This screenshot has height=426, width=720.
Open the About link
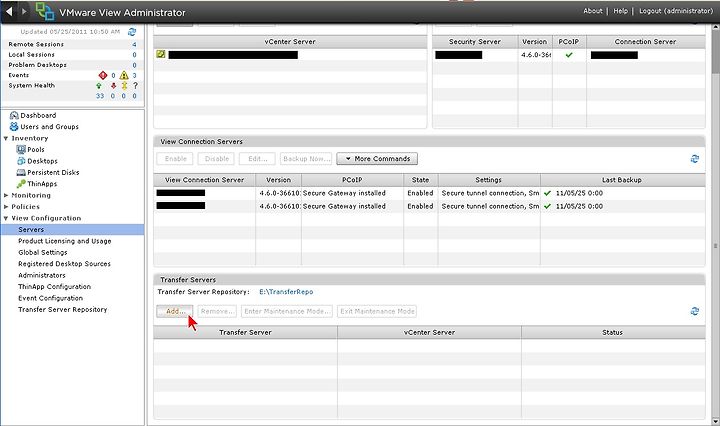tap(592, 11)
